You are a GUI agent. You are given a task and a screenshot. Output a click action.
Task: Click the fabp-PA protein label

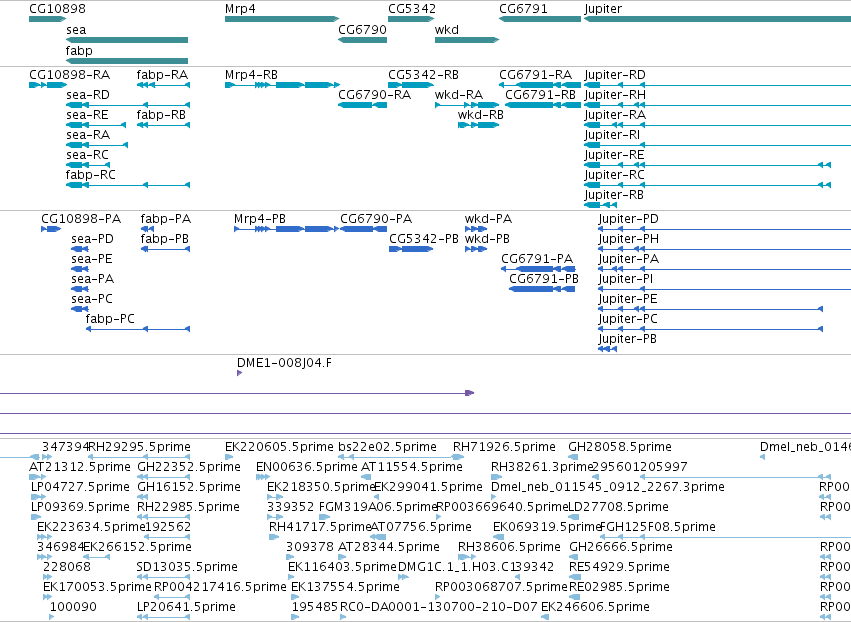(x=166, y=219)
